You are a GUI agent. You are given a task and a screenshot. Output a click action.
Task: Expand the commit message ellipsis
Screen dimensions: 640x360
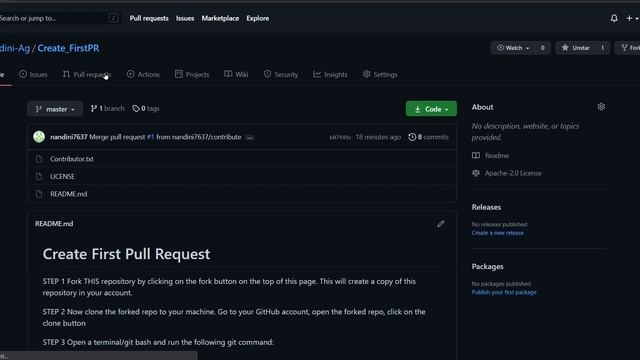250,138
